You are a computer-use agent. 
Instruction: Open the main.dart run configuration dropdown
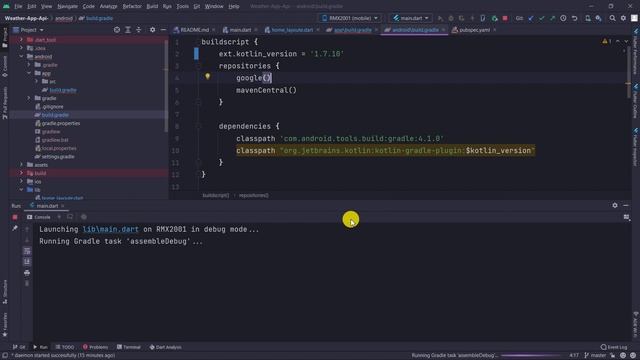point(411,18)
